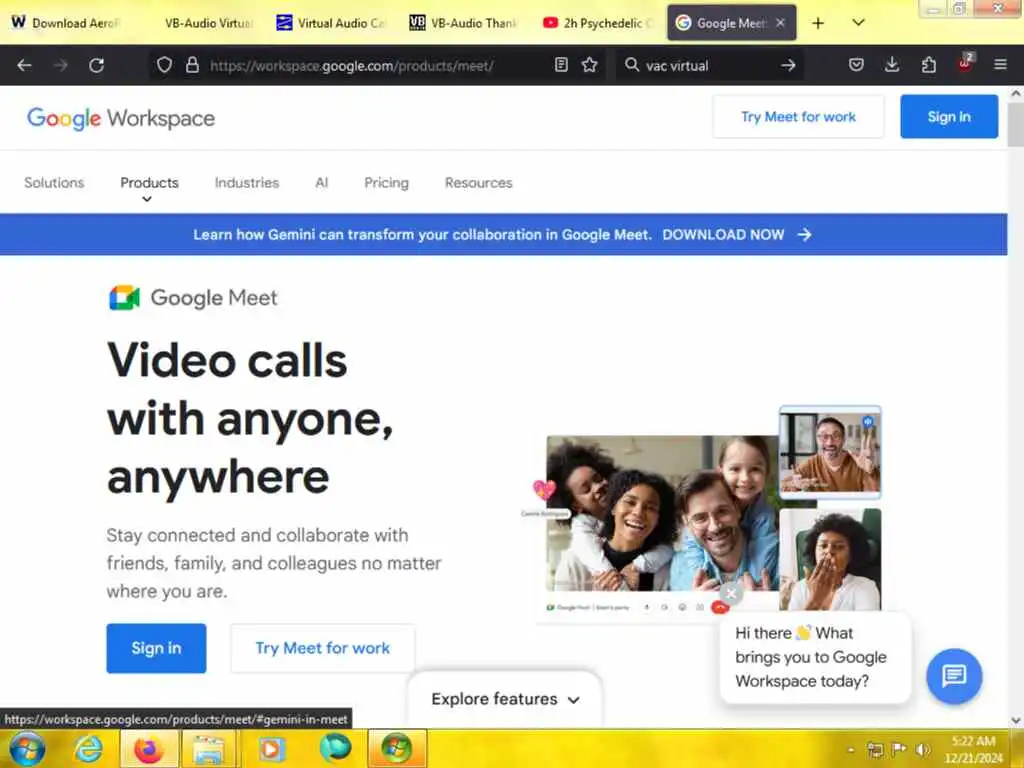Screen dimensions: 1024x768
Task: Click the Action Center flag tray icon
Action: click(x=899, y=750)
